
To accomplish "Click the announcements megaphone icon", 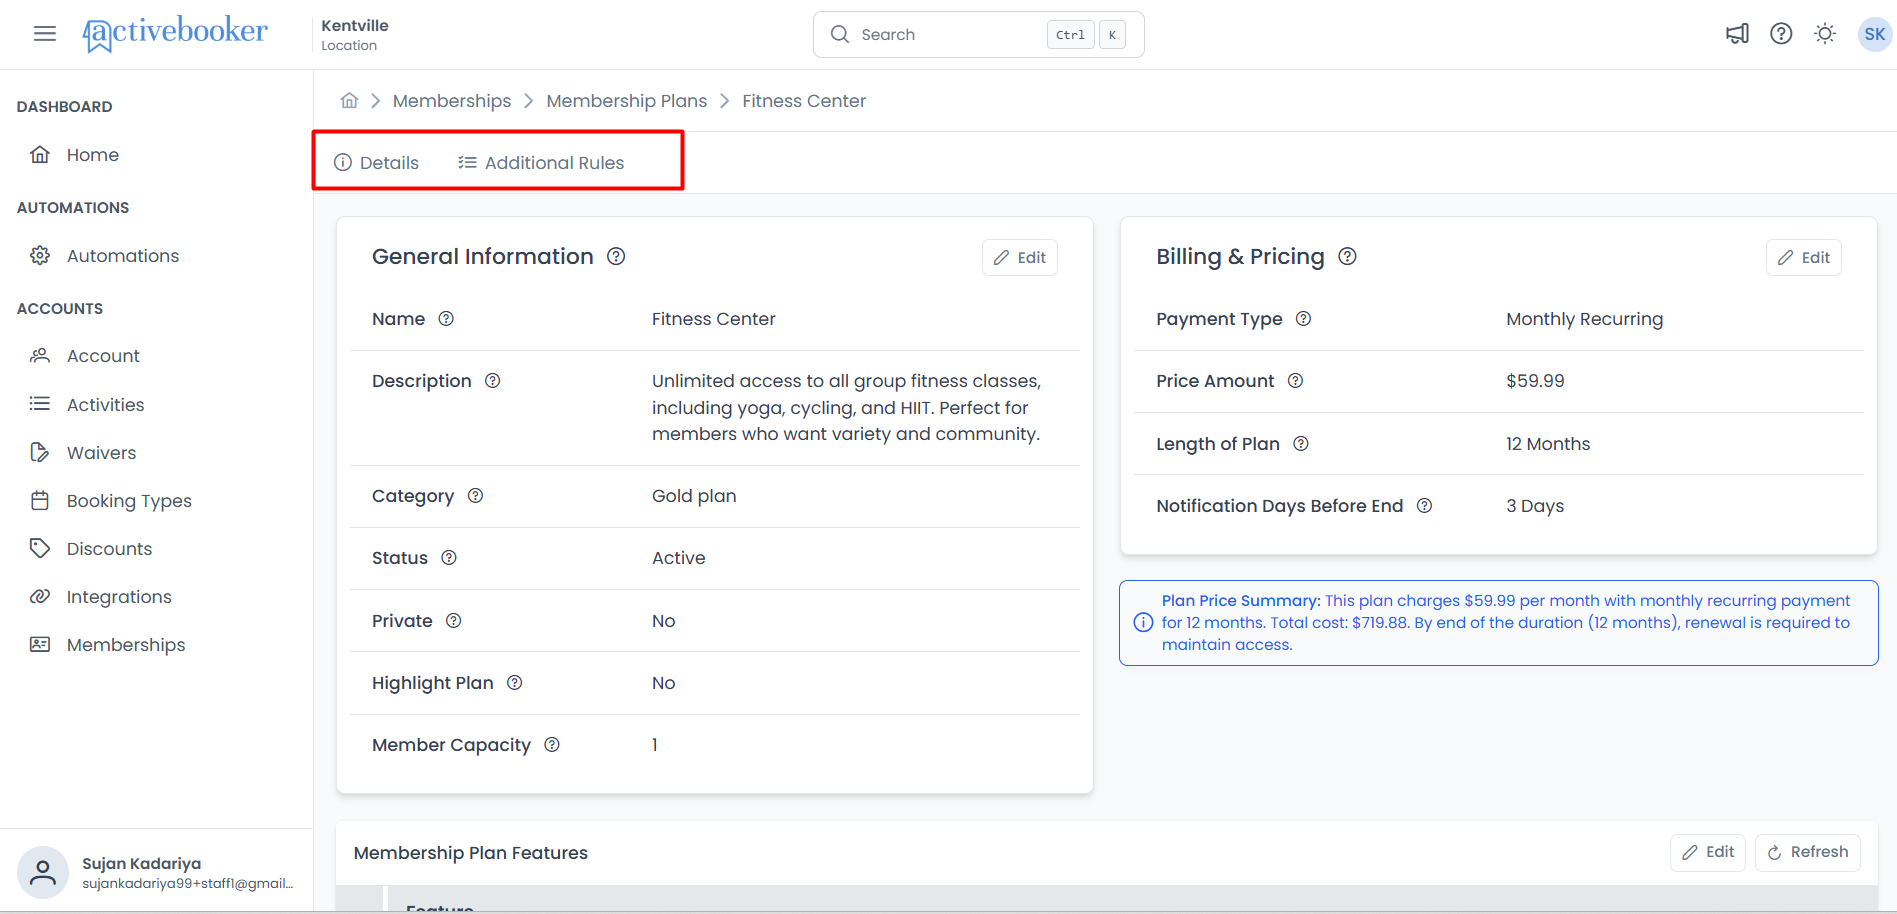I will [x=1737, y=34].
